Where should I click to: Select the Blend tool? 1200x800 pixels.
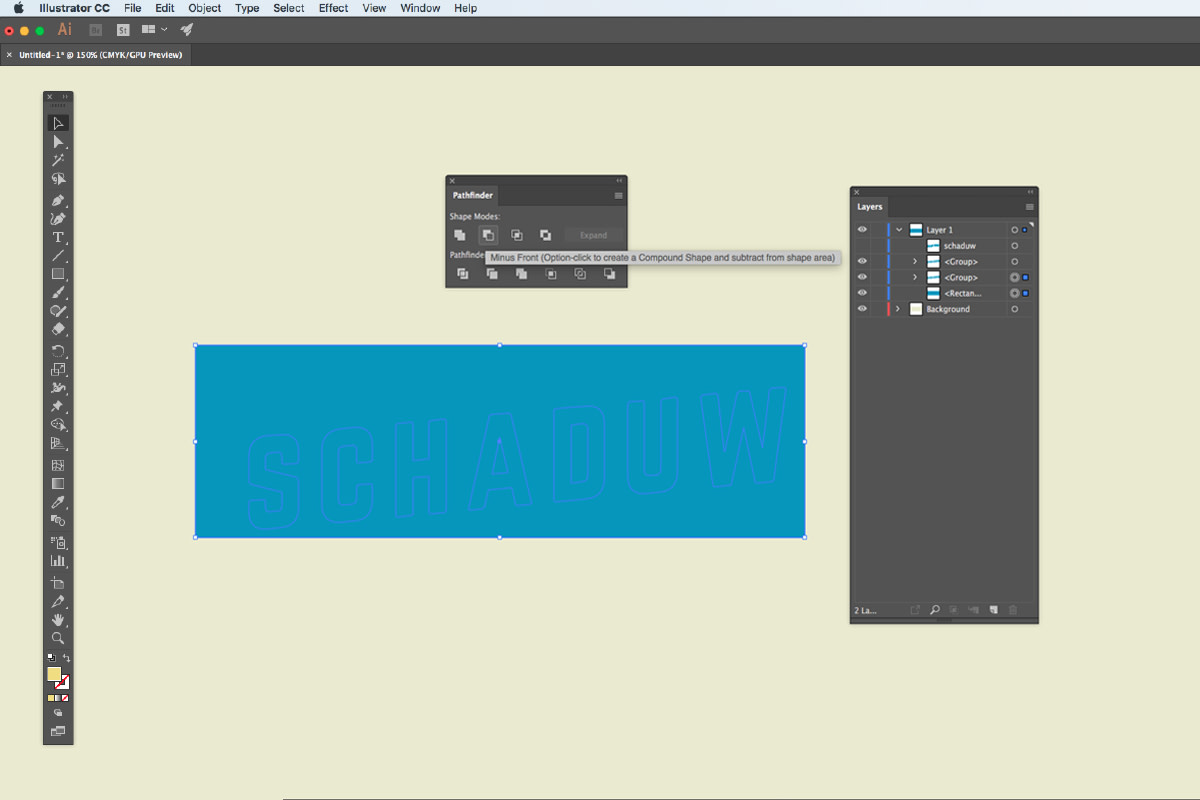(58, 520)
